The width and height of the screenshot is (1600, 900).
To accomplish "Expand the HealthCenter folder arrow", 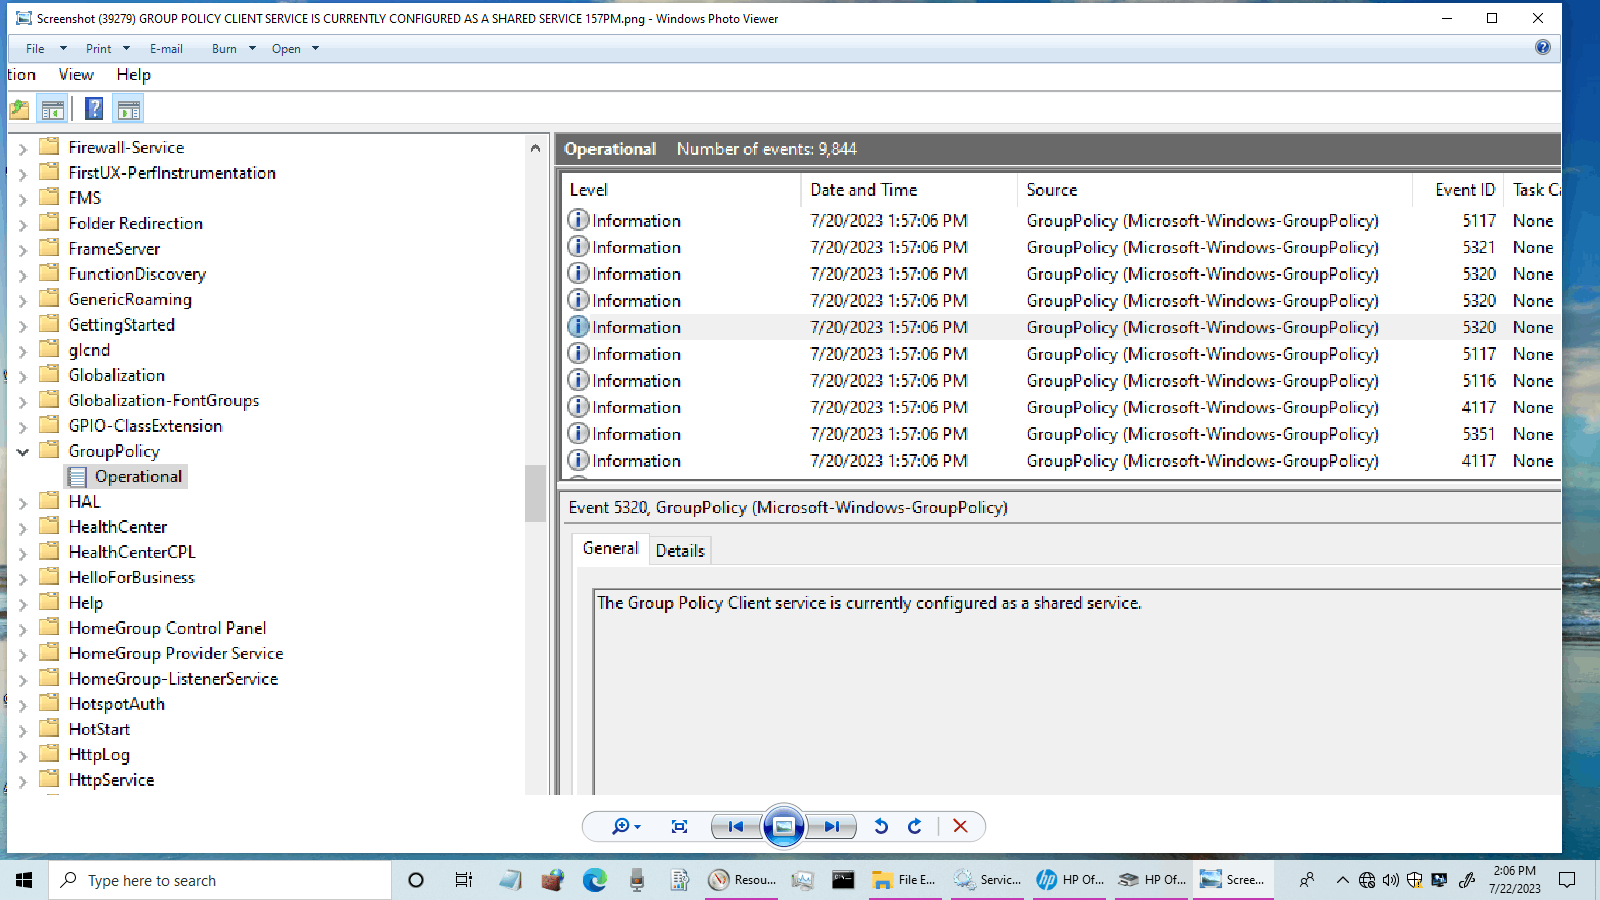I will [22, 528].
